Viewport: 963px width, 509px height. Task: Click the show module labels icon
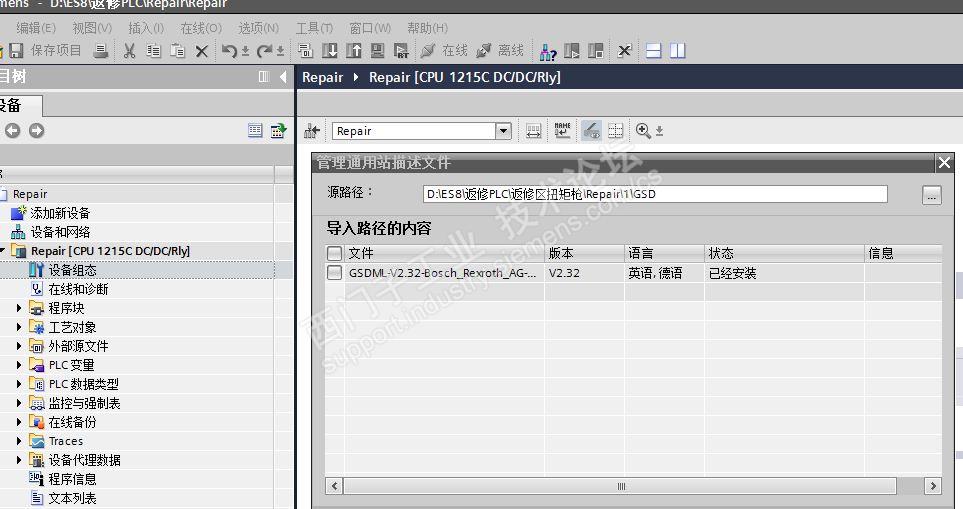click(533, 131)
